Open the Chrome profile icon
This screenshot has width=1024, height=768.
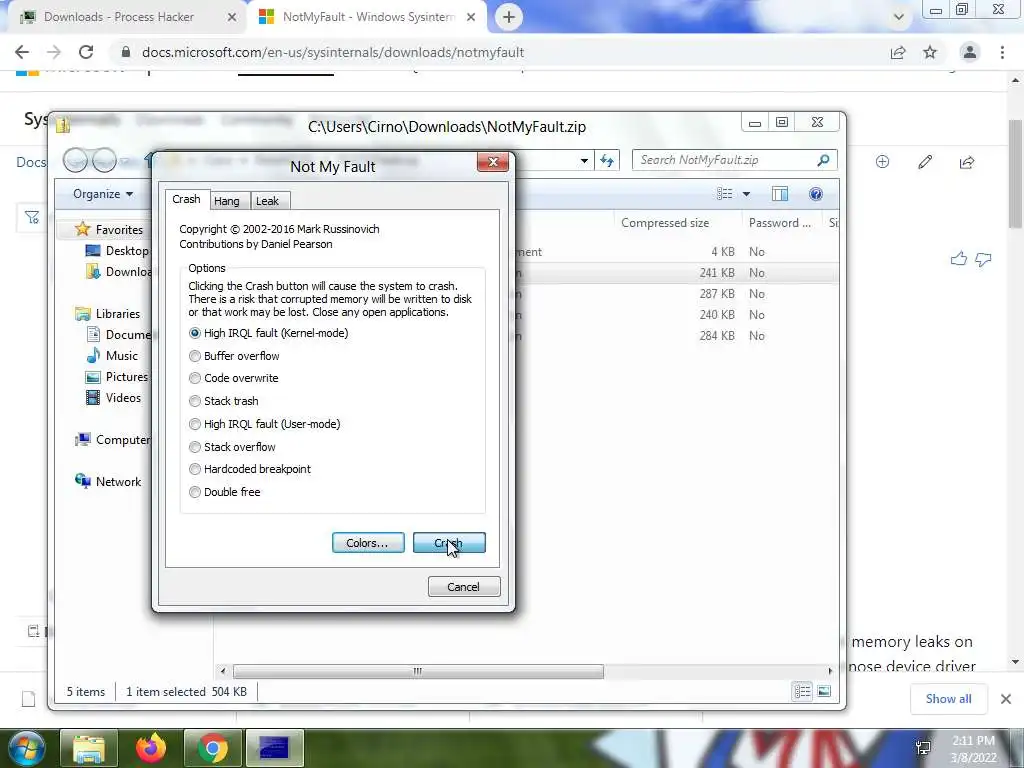pos(970,52)
